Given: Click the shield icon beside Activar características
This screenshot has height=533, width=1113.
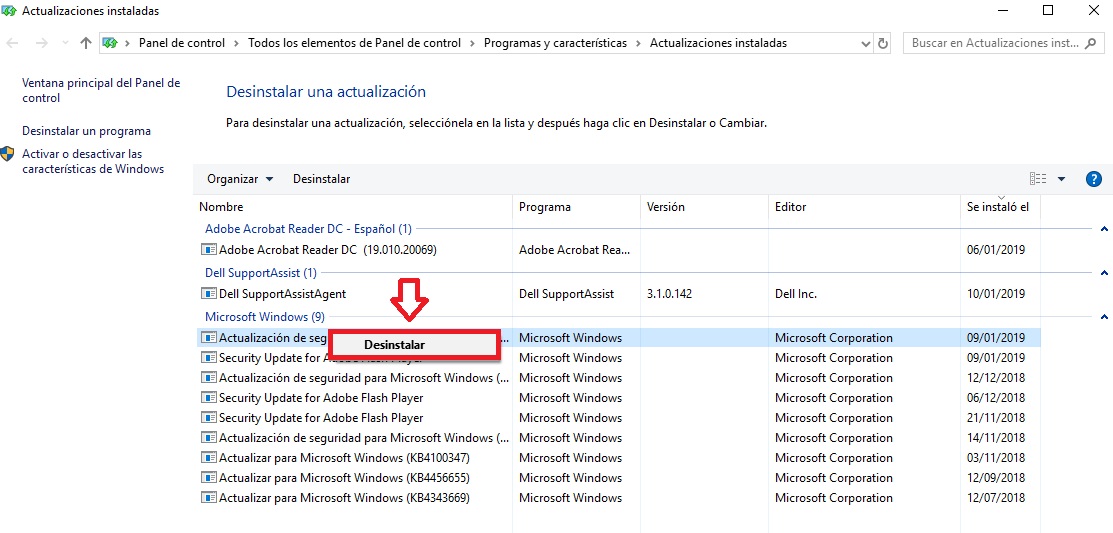Looking at the screenshot, I should coord(8,154).
